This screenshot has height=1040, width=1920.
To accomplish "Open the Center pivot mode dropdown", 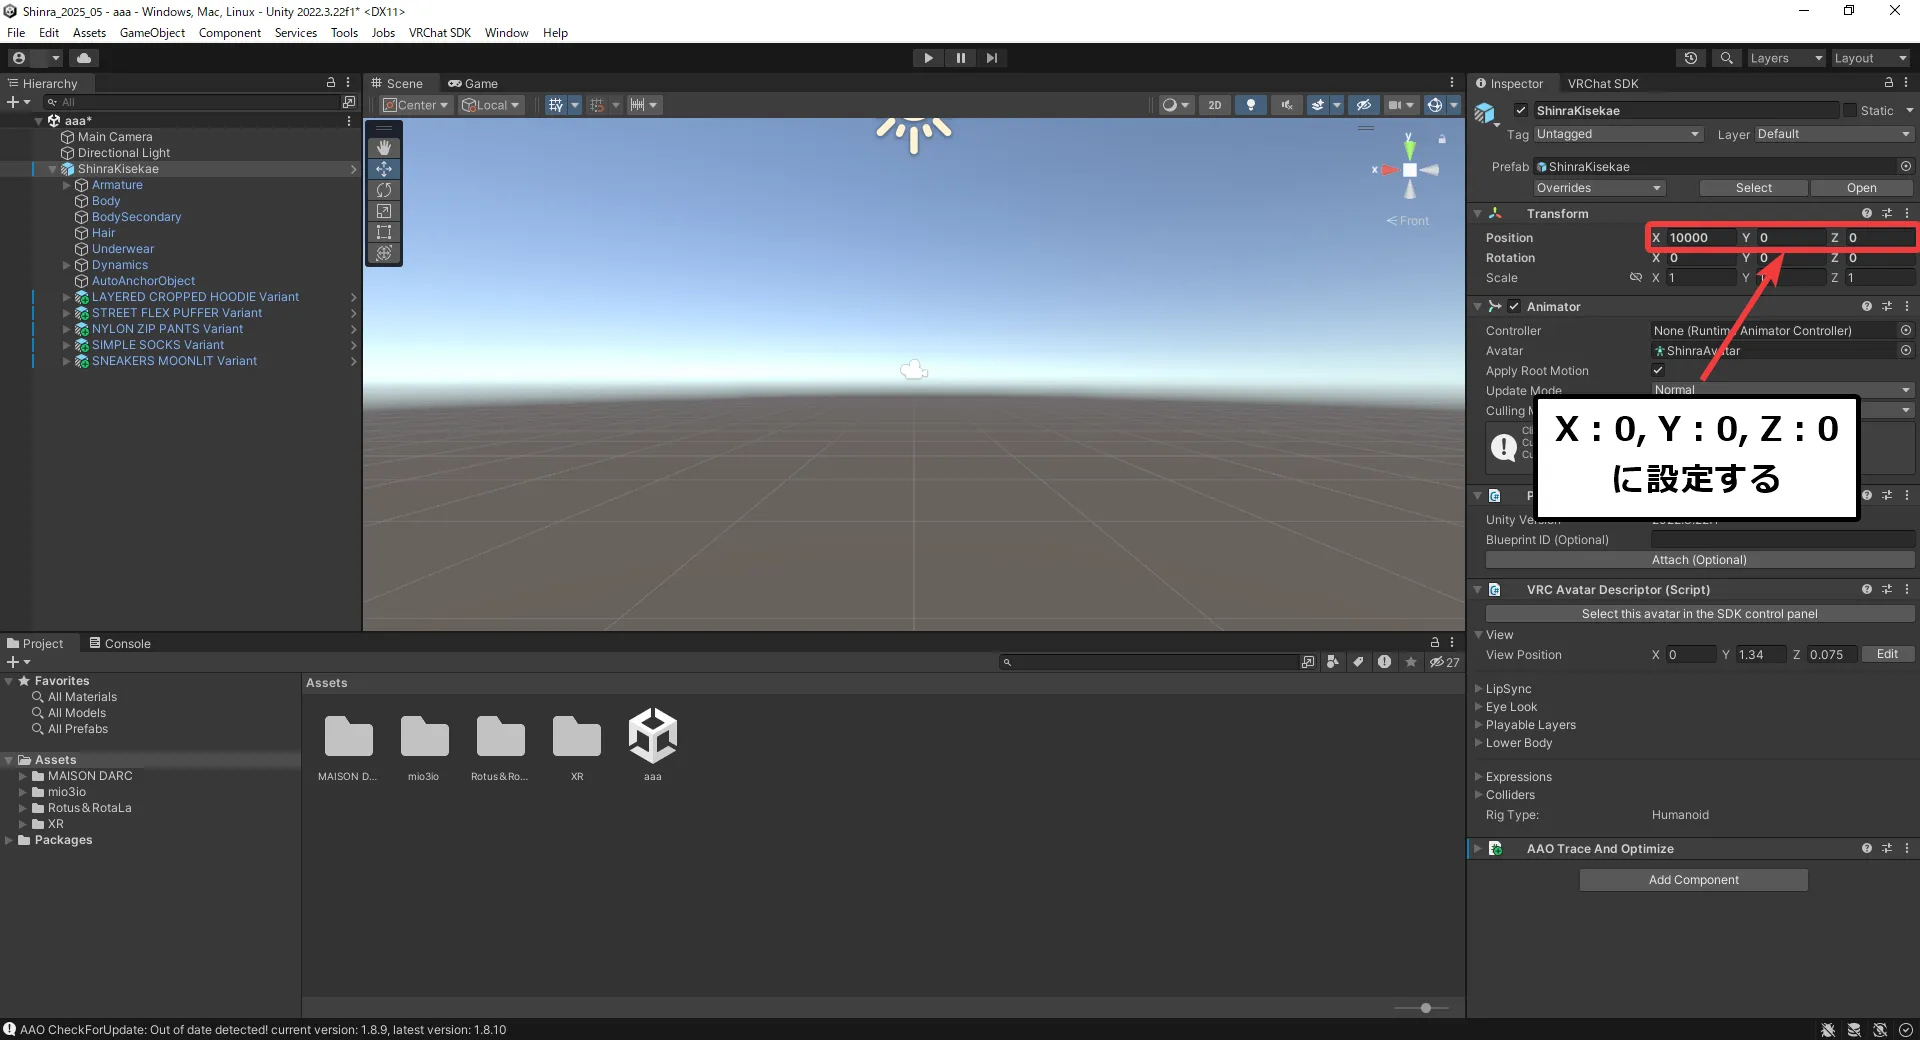I will coord(417,105).
